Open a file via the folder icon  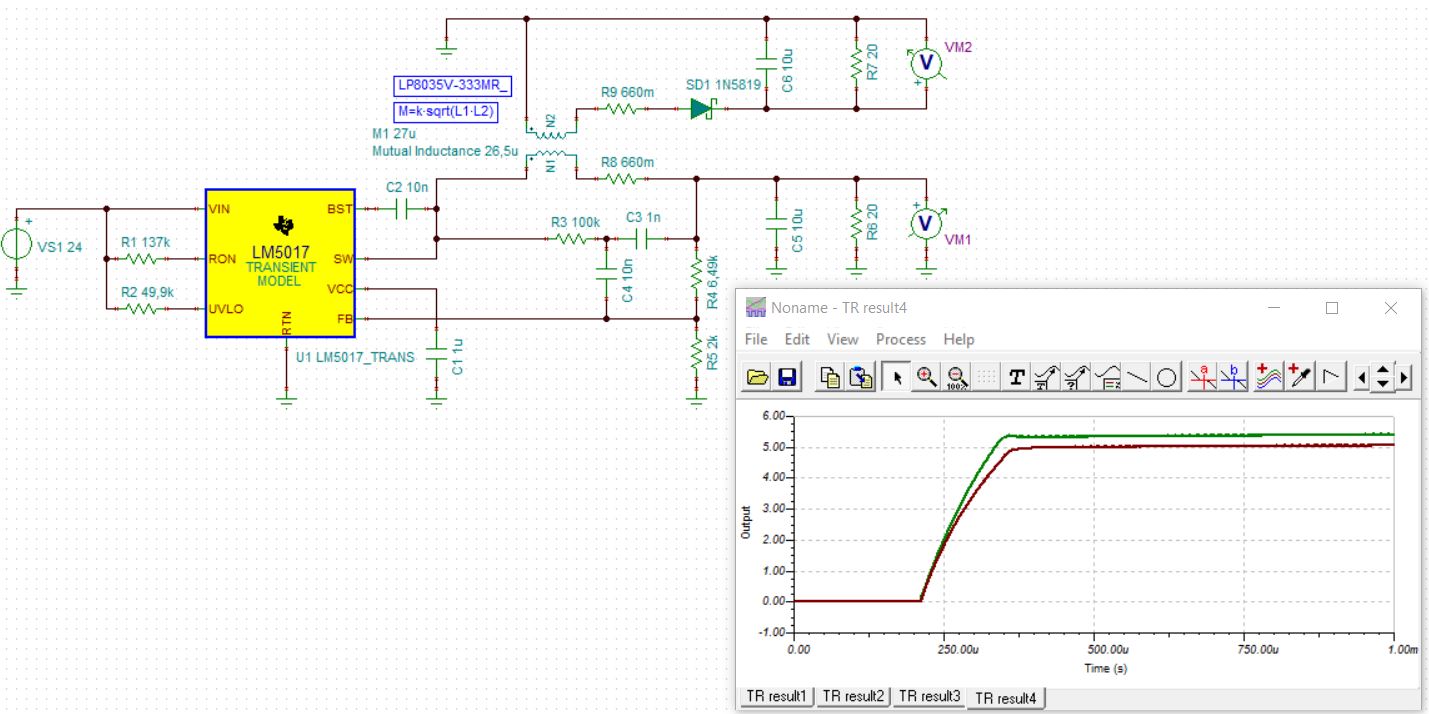(758, 377)
